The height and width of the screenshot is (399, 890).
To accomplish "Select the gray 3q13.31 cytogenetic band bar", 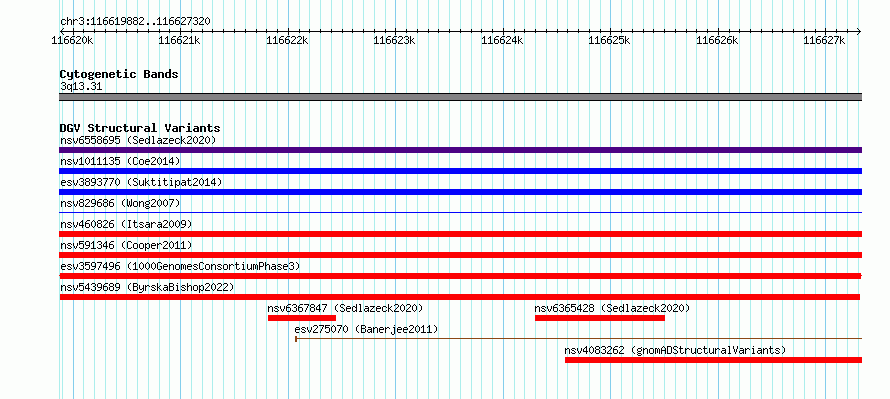I will pos(460,97).
